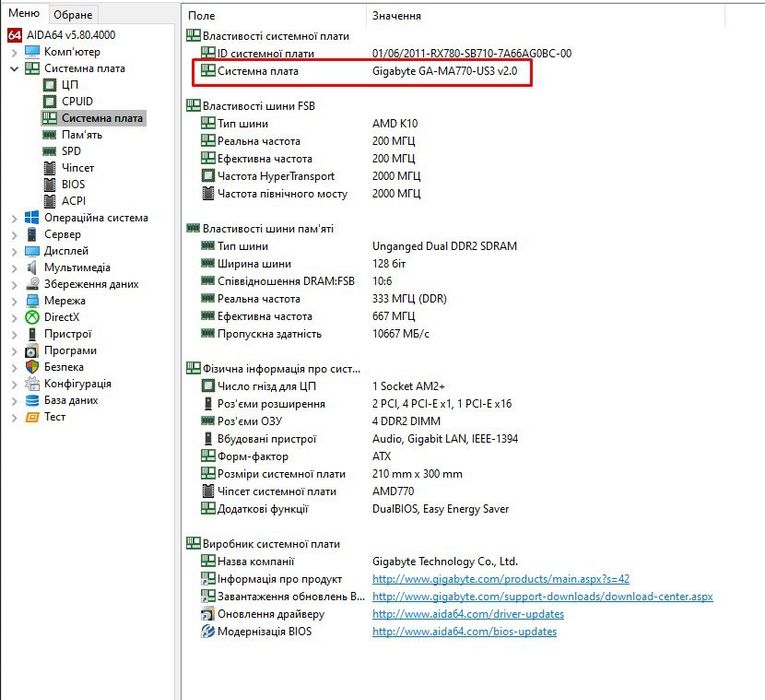The width and height of the screenshot is (765, 700).
Task: Open the gigabyte.com products main.aspx link
Action: point(501,579)
